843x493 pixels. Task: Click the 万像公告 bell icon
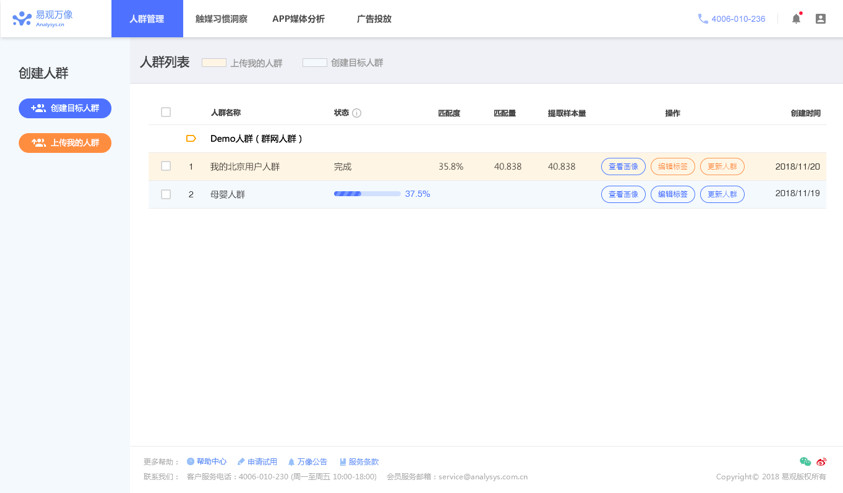coord(291,461)
